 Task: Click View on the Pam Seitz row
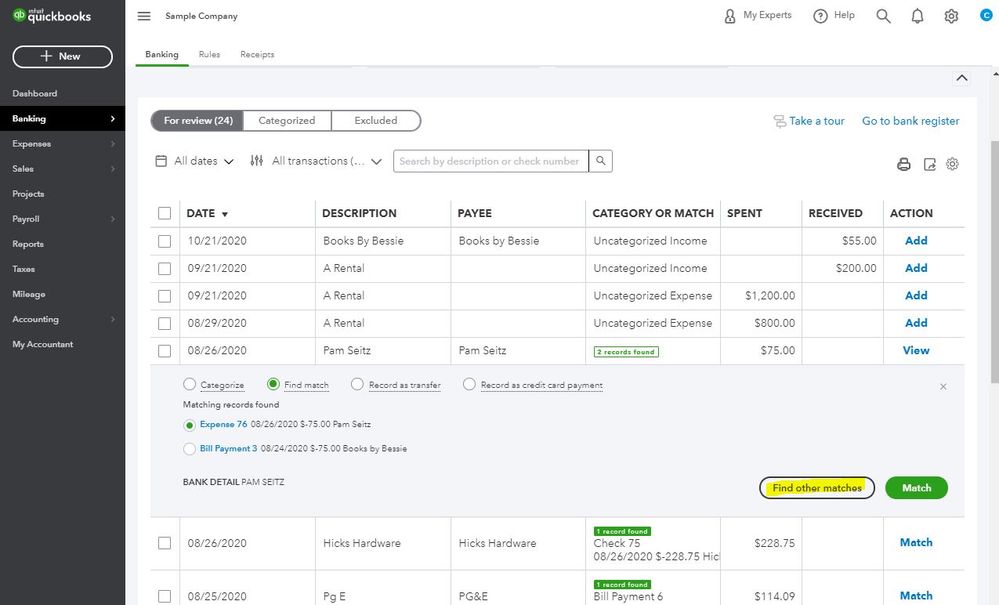916,350
